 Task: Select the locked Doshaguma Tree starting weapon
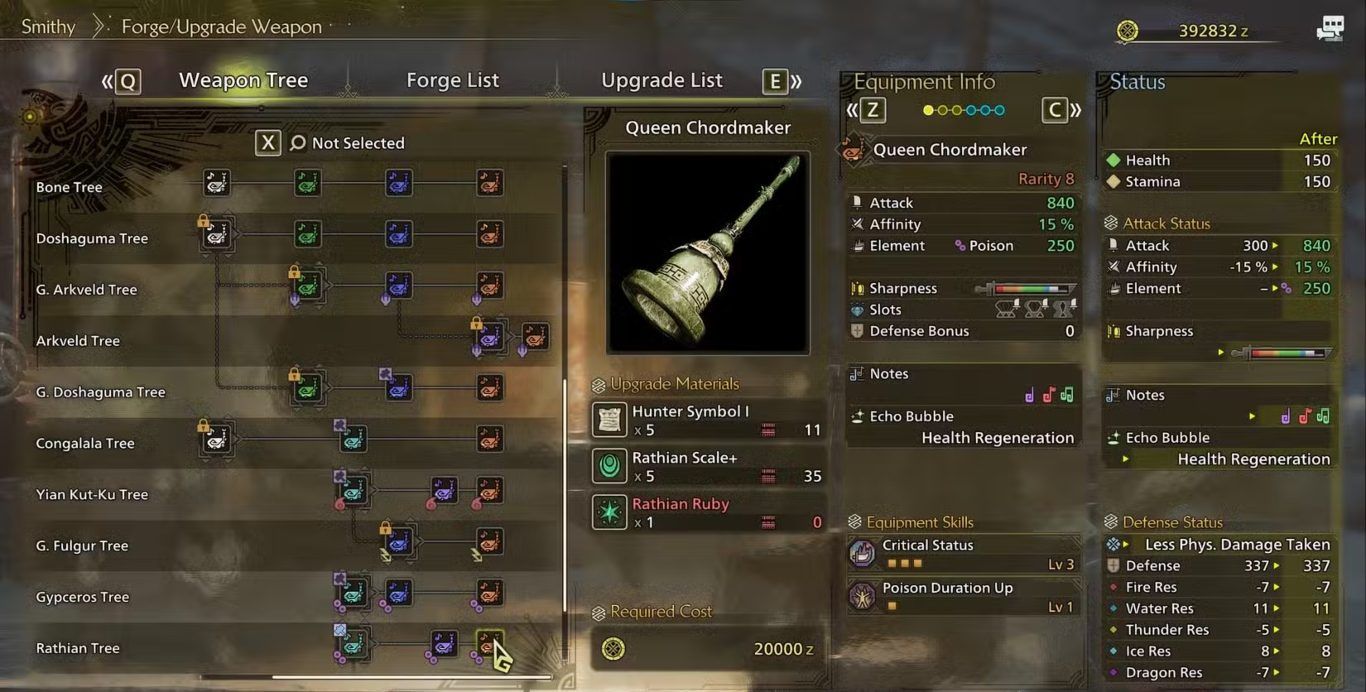pos(217,234)
